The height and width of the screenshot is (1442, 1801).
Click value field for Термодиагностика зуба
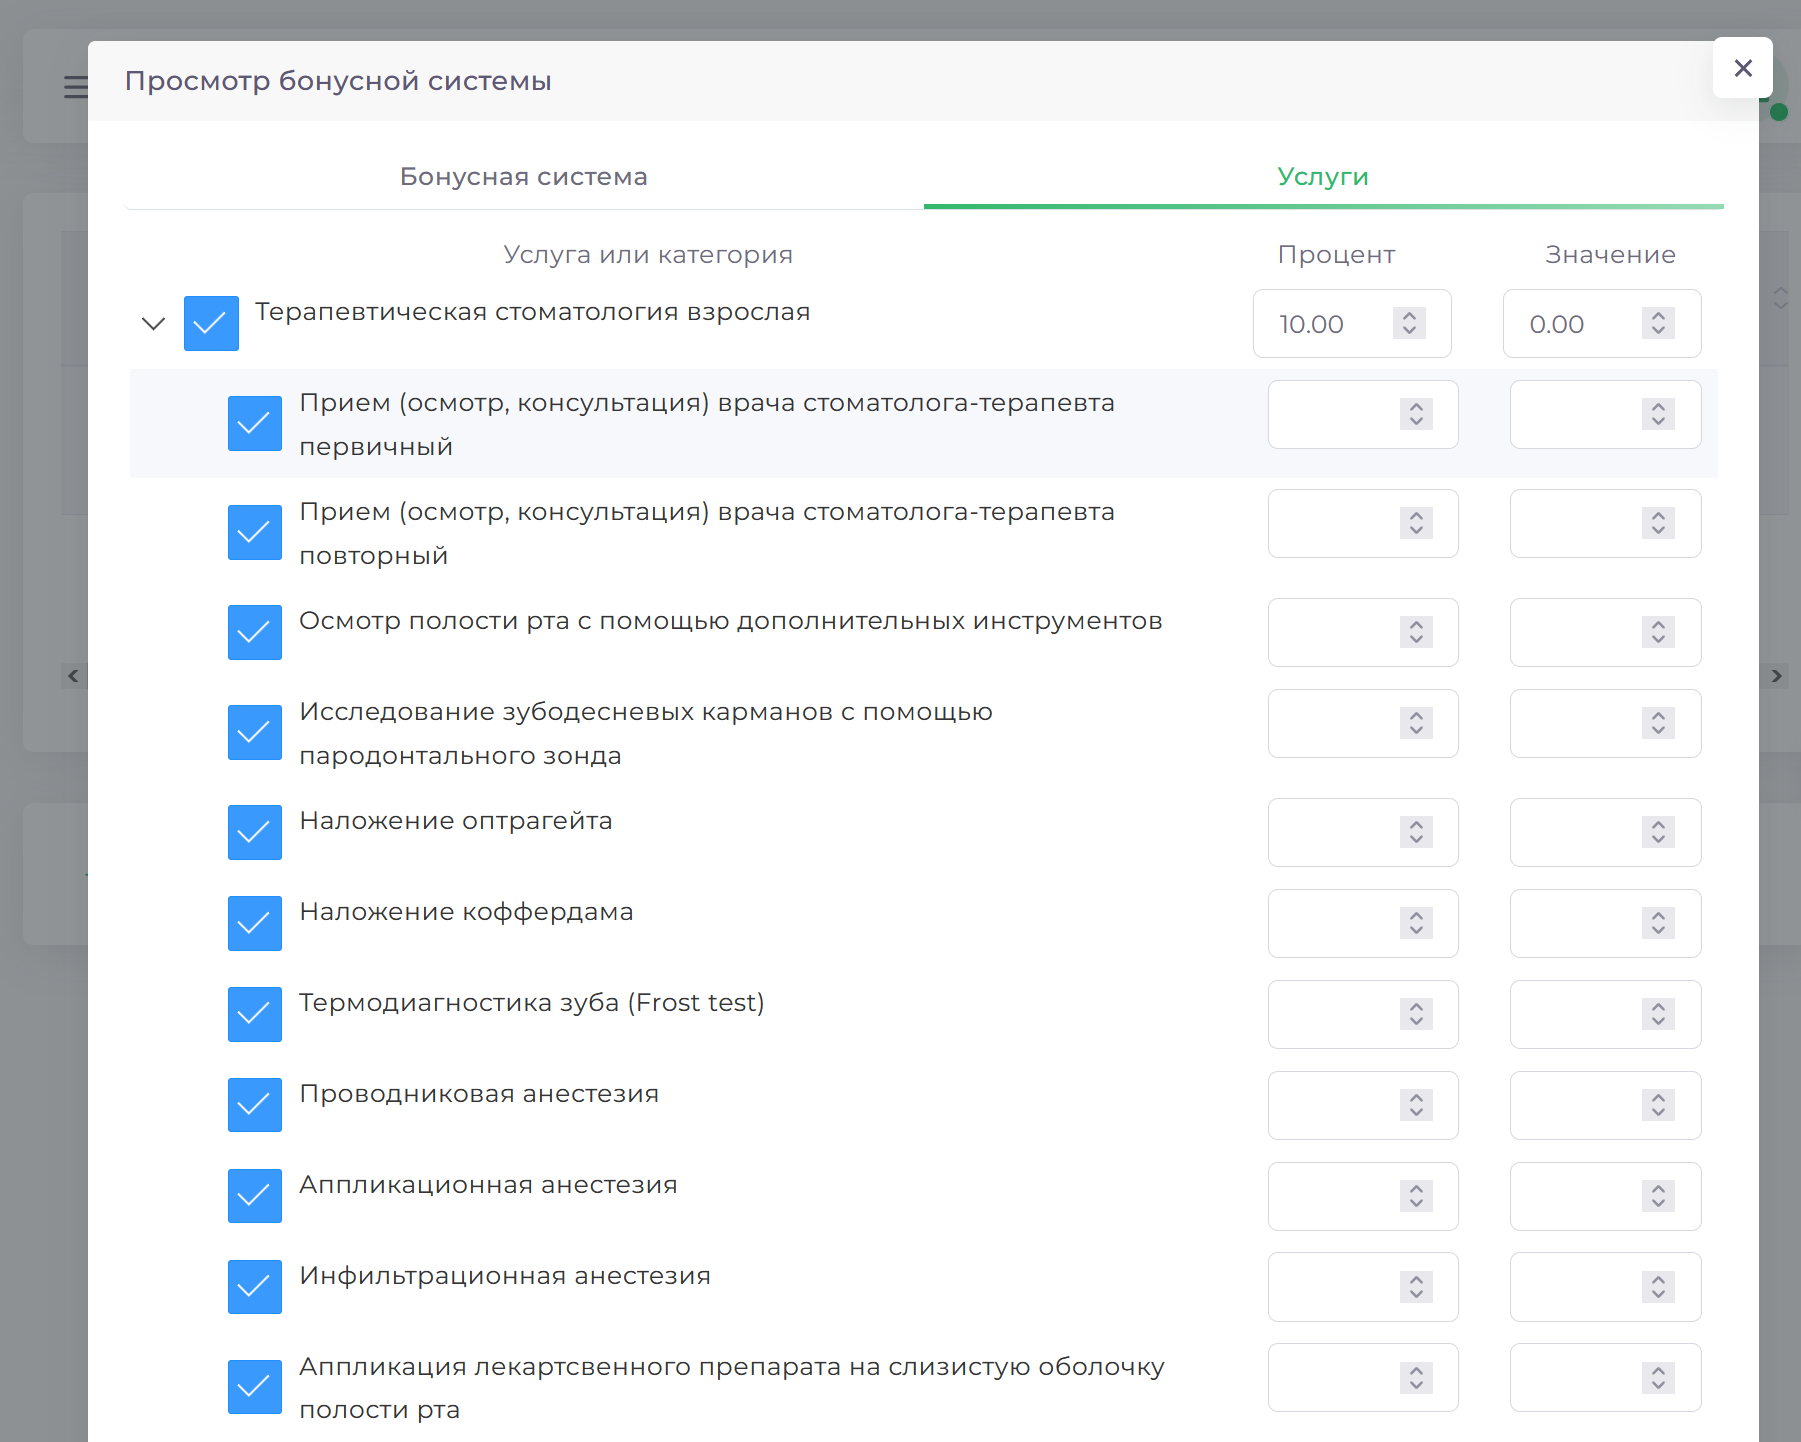tap(1605, 1015)
